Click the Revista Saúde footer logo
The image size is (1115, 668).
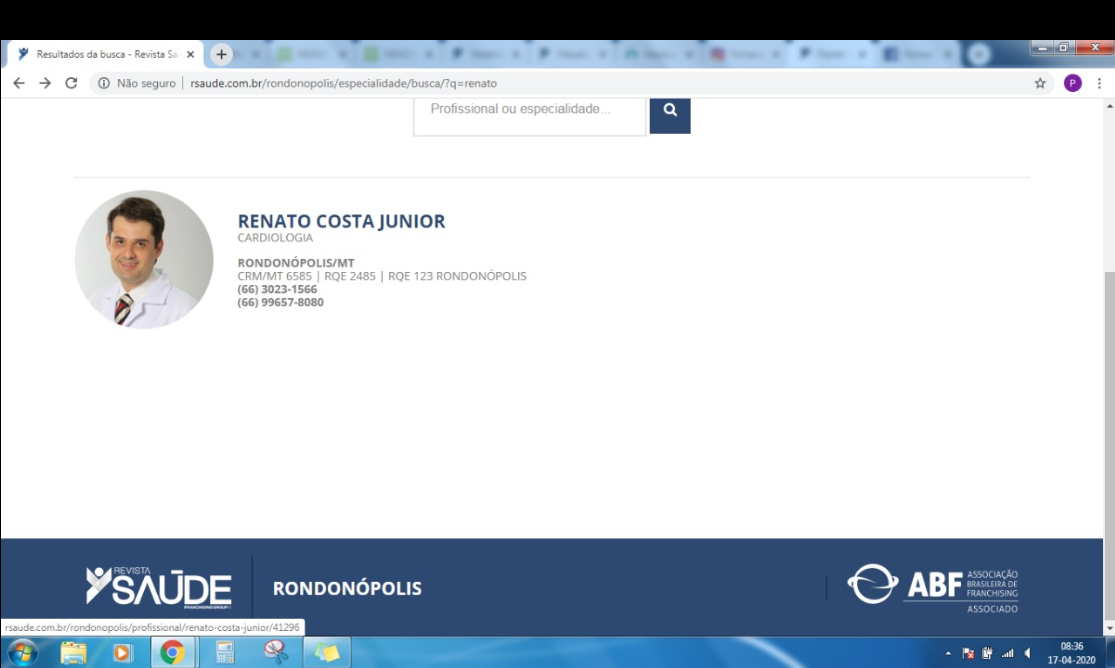pyautogui.click(x=158, y=586)
